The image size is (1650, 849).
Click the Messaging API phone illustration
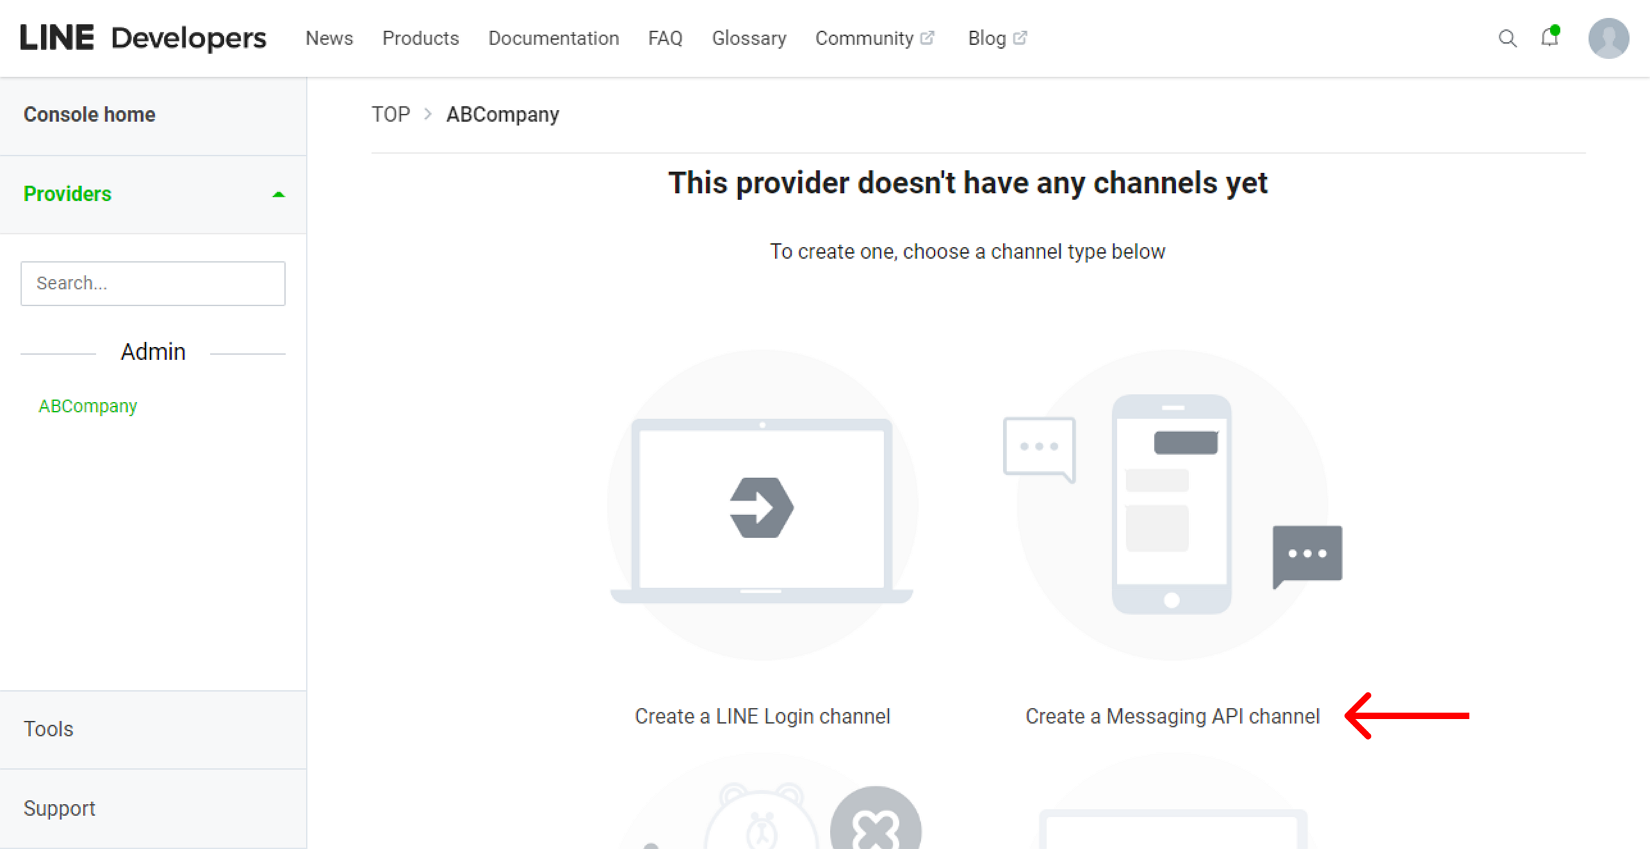click(x=1172, y=505)
